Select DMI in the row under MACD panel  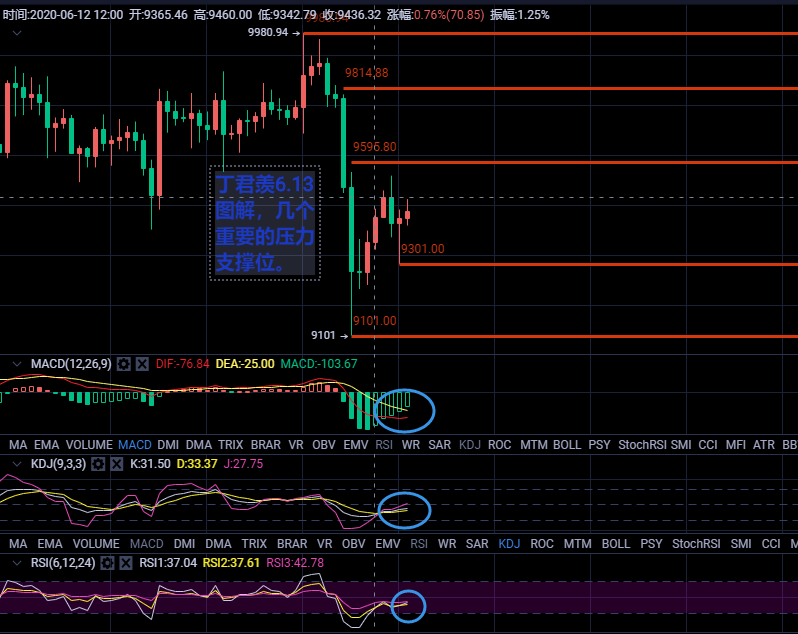pyautogui.click(x=168, y=445)
